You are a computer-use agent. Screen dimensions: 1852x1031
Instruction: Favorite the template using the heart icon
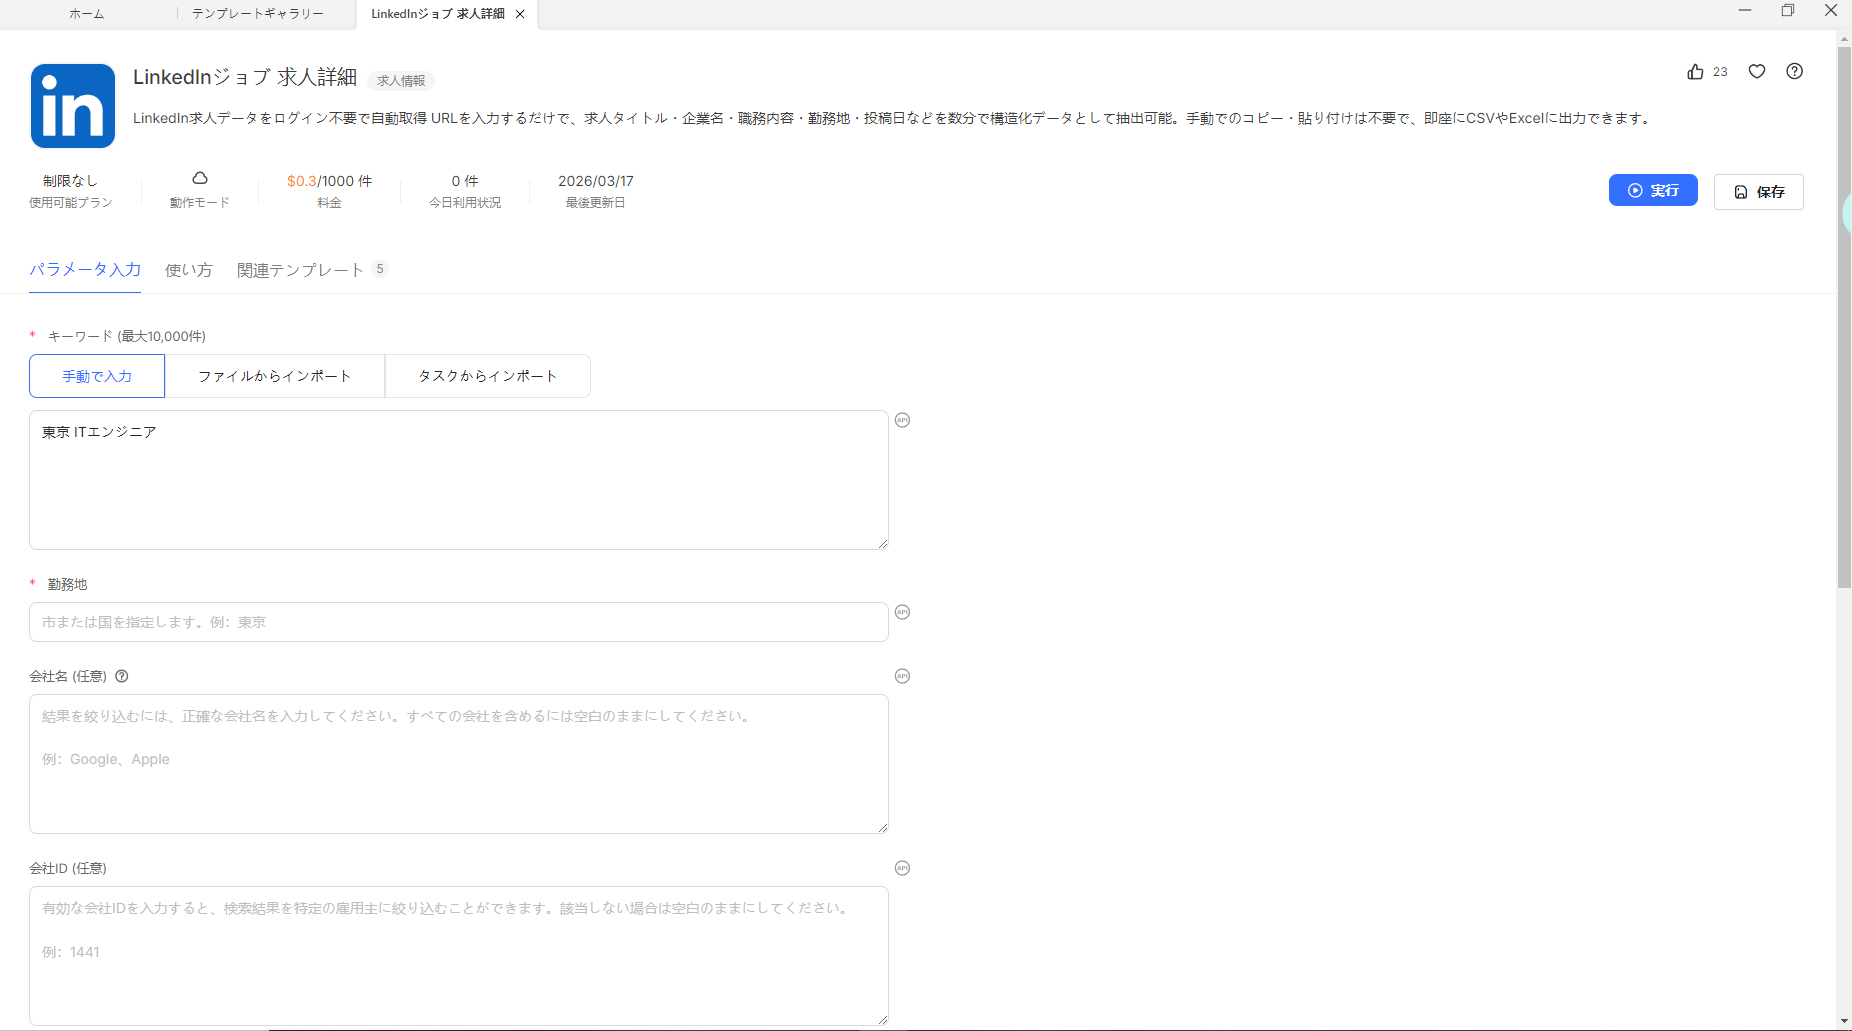[1757, 71]
